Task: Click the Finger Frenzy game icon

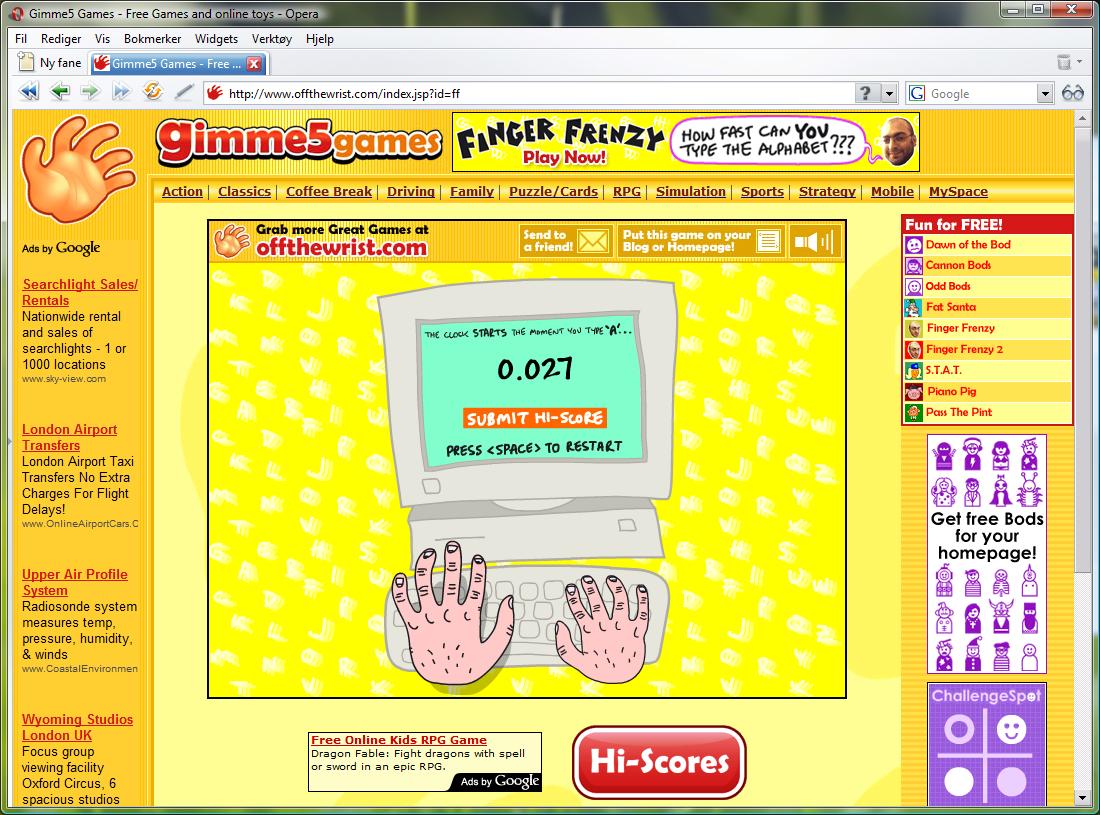Action: (913, 329)
